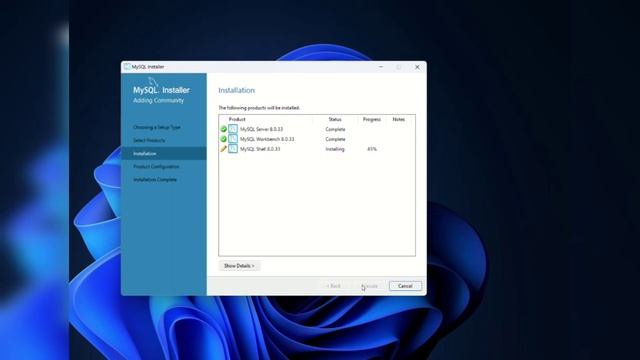This screenshot has height=360, width=640.
Task: Click the Back button
Action: 333,286
